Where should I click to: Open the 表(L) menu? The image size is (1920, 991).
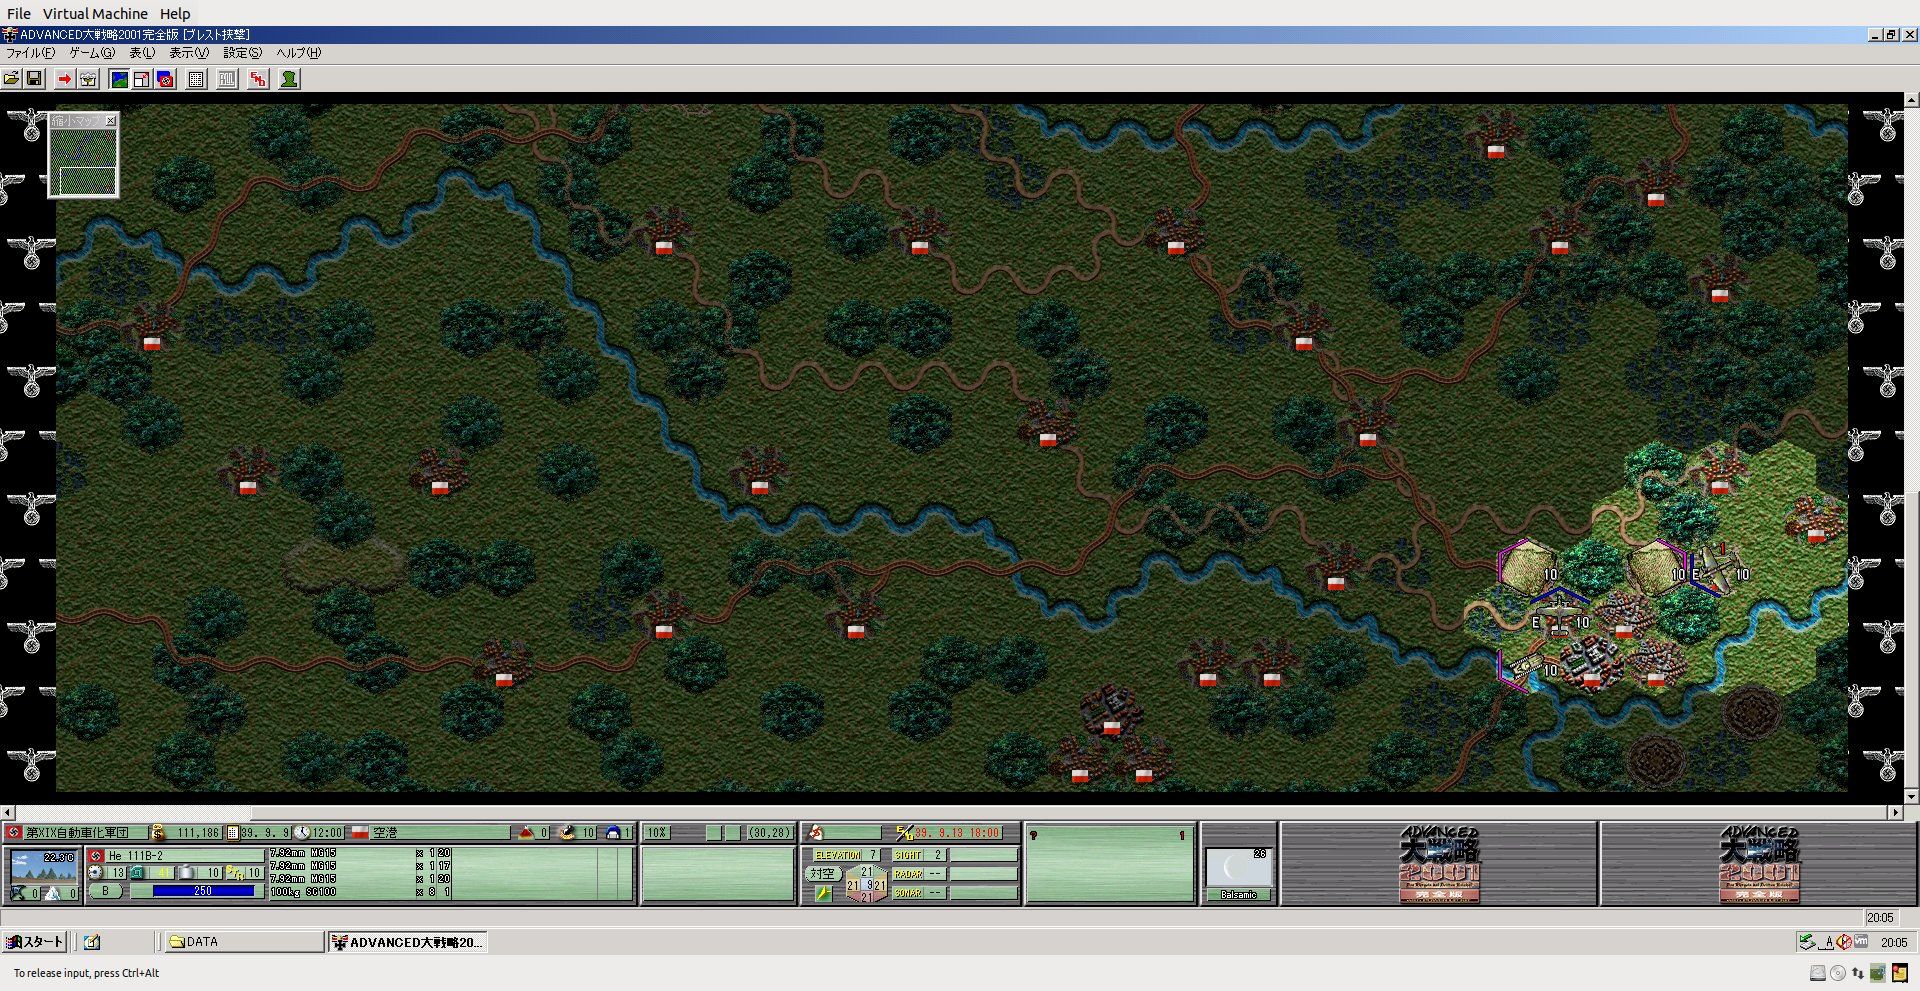click(142, 53)
